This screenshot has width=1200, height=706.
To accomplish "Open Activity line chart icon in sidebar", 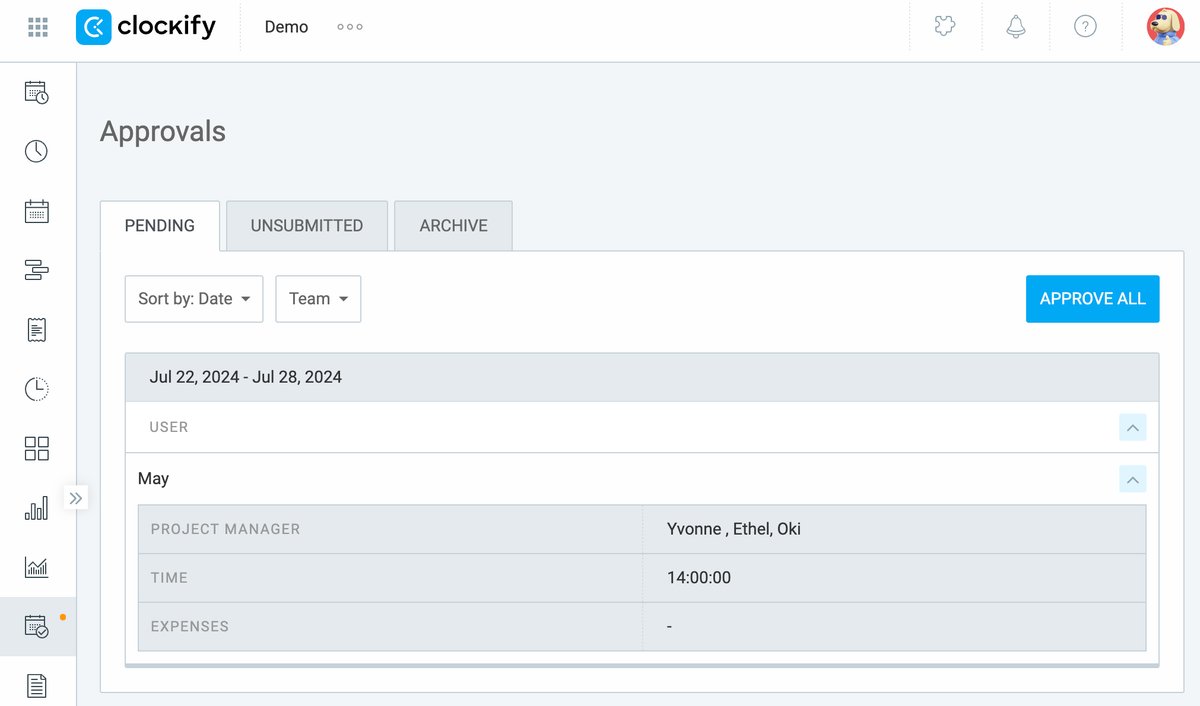I will click(37, 567).
